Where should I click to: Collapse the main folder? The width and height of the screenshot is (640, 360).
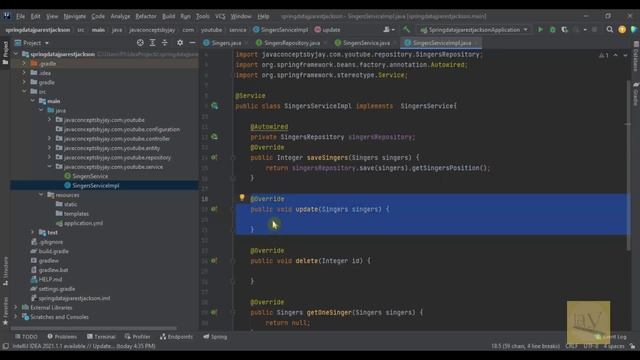[33, 101]
